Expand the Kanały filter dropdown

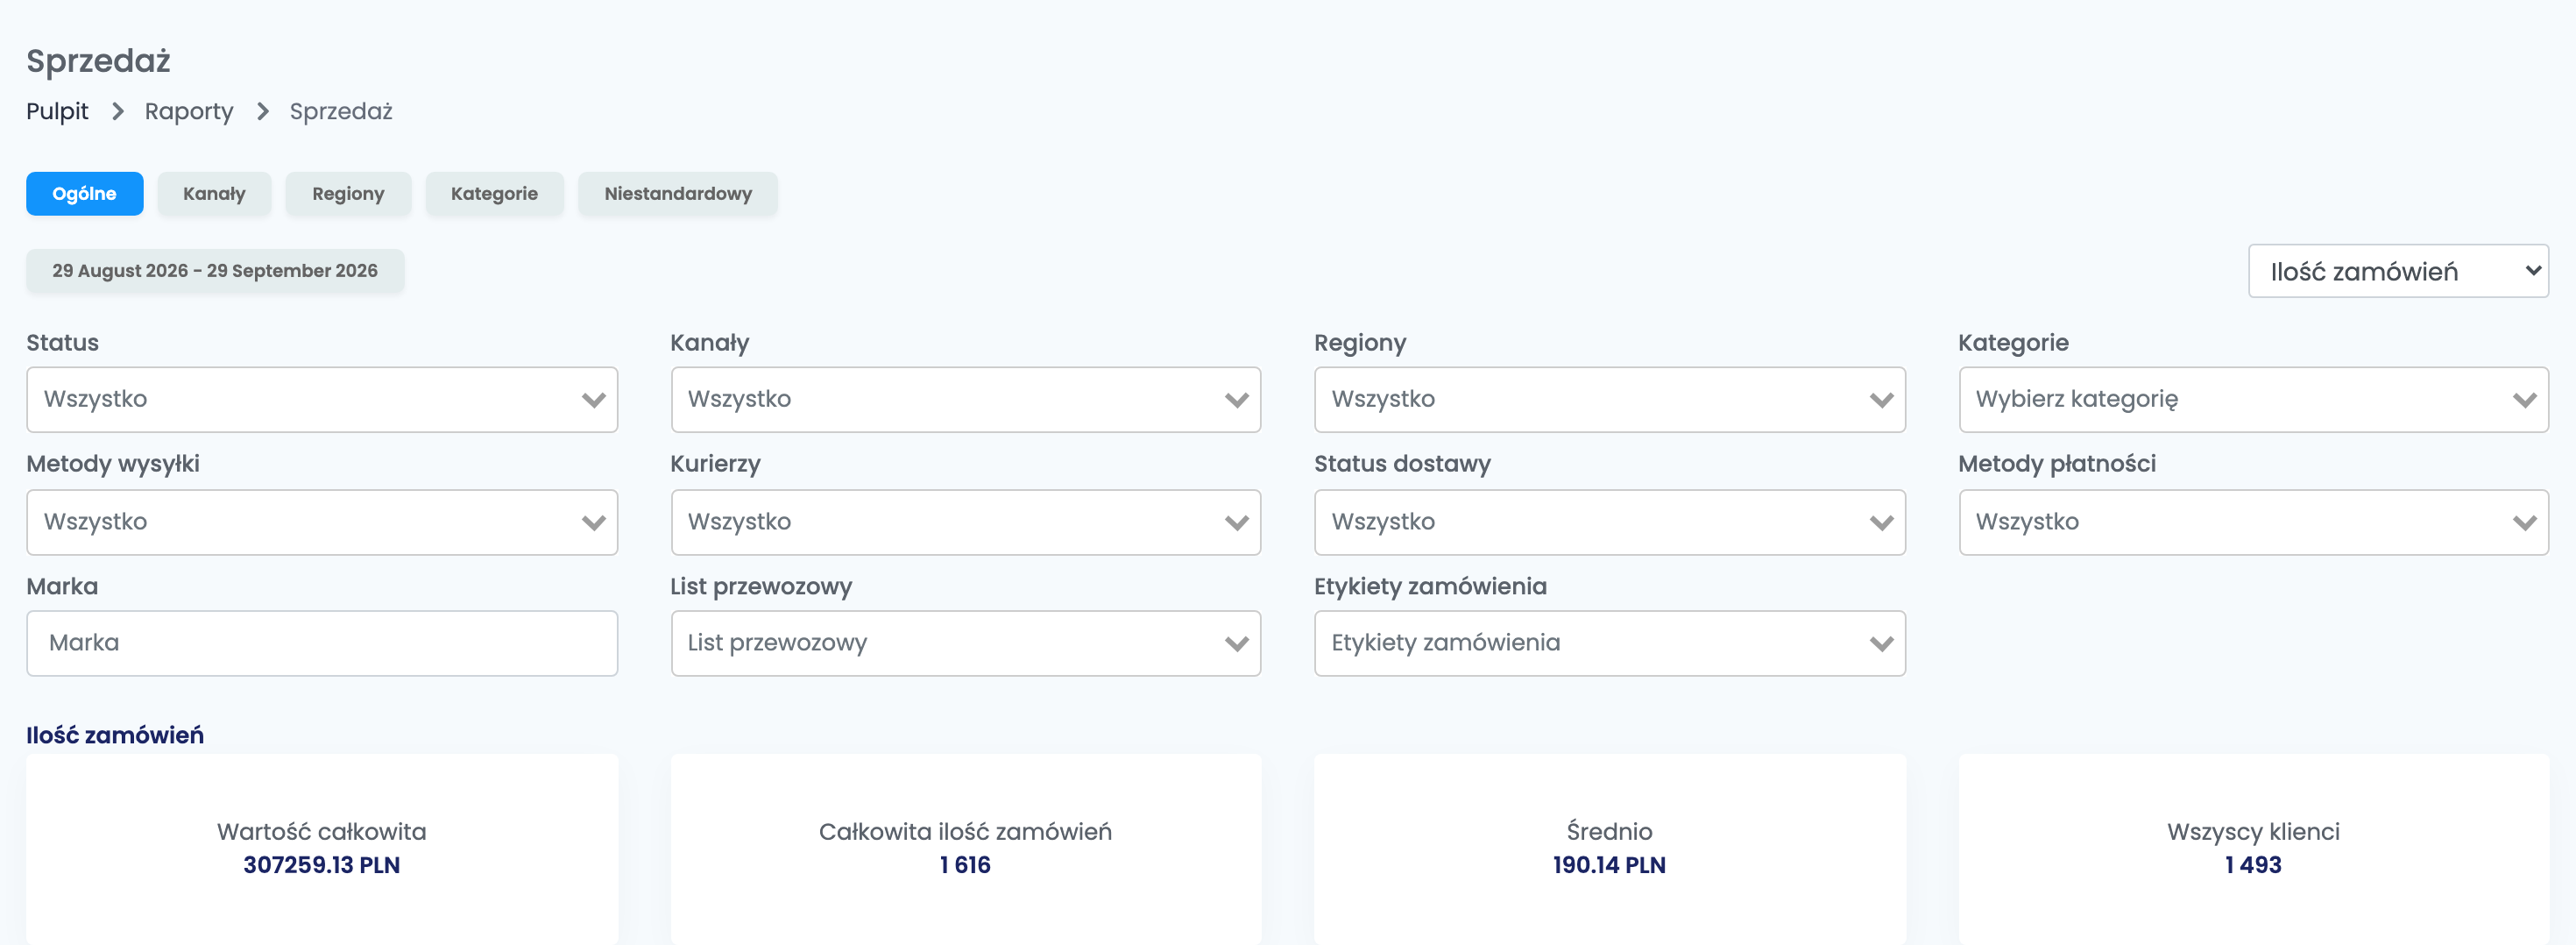point(966,400)
